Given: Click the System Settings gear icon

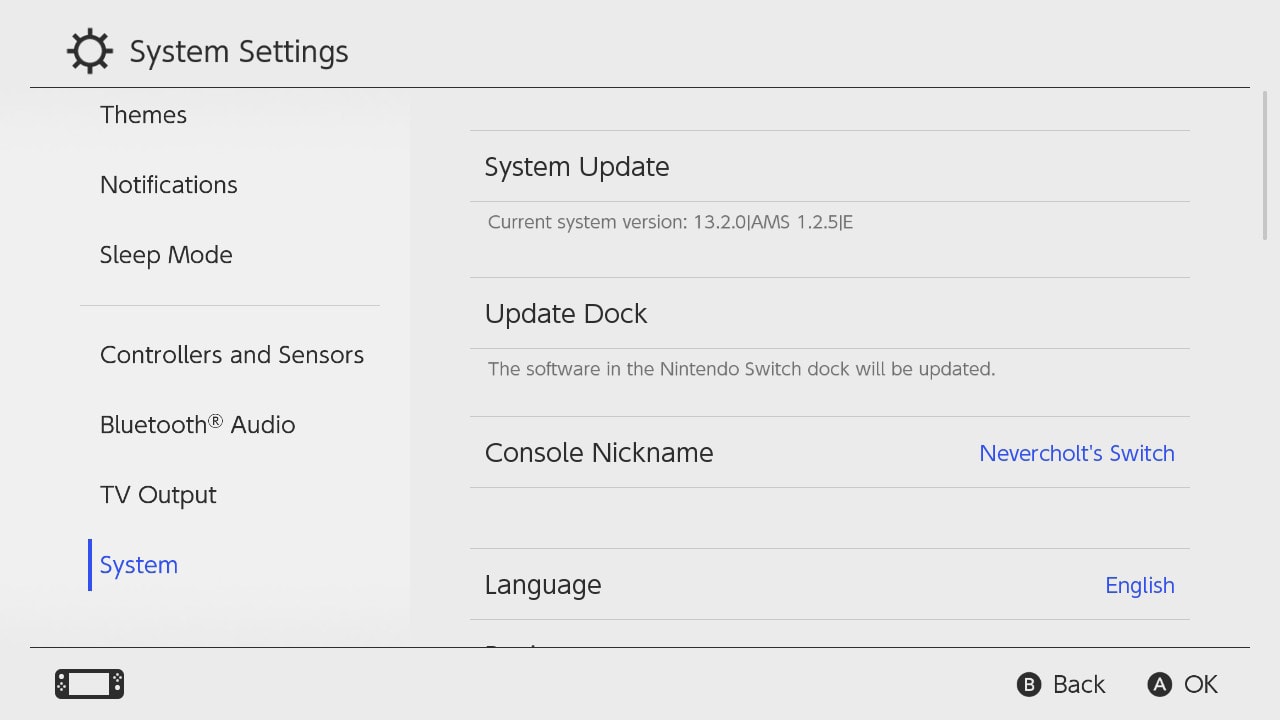Looking at the screenshot, I should click(x=90, y=50).
